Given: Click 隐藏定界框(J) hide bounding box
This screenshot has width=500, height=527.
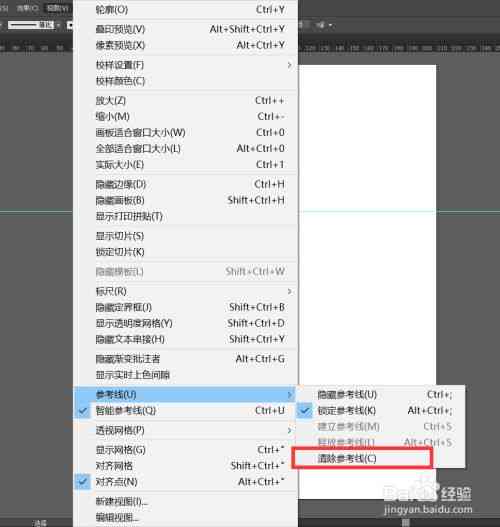Looking at the screenshot, I should [x=185, y=307].
